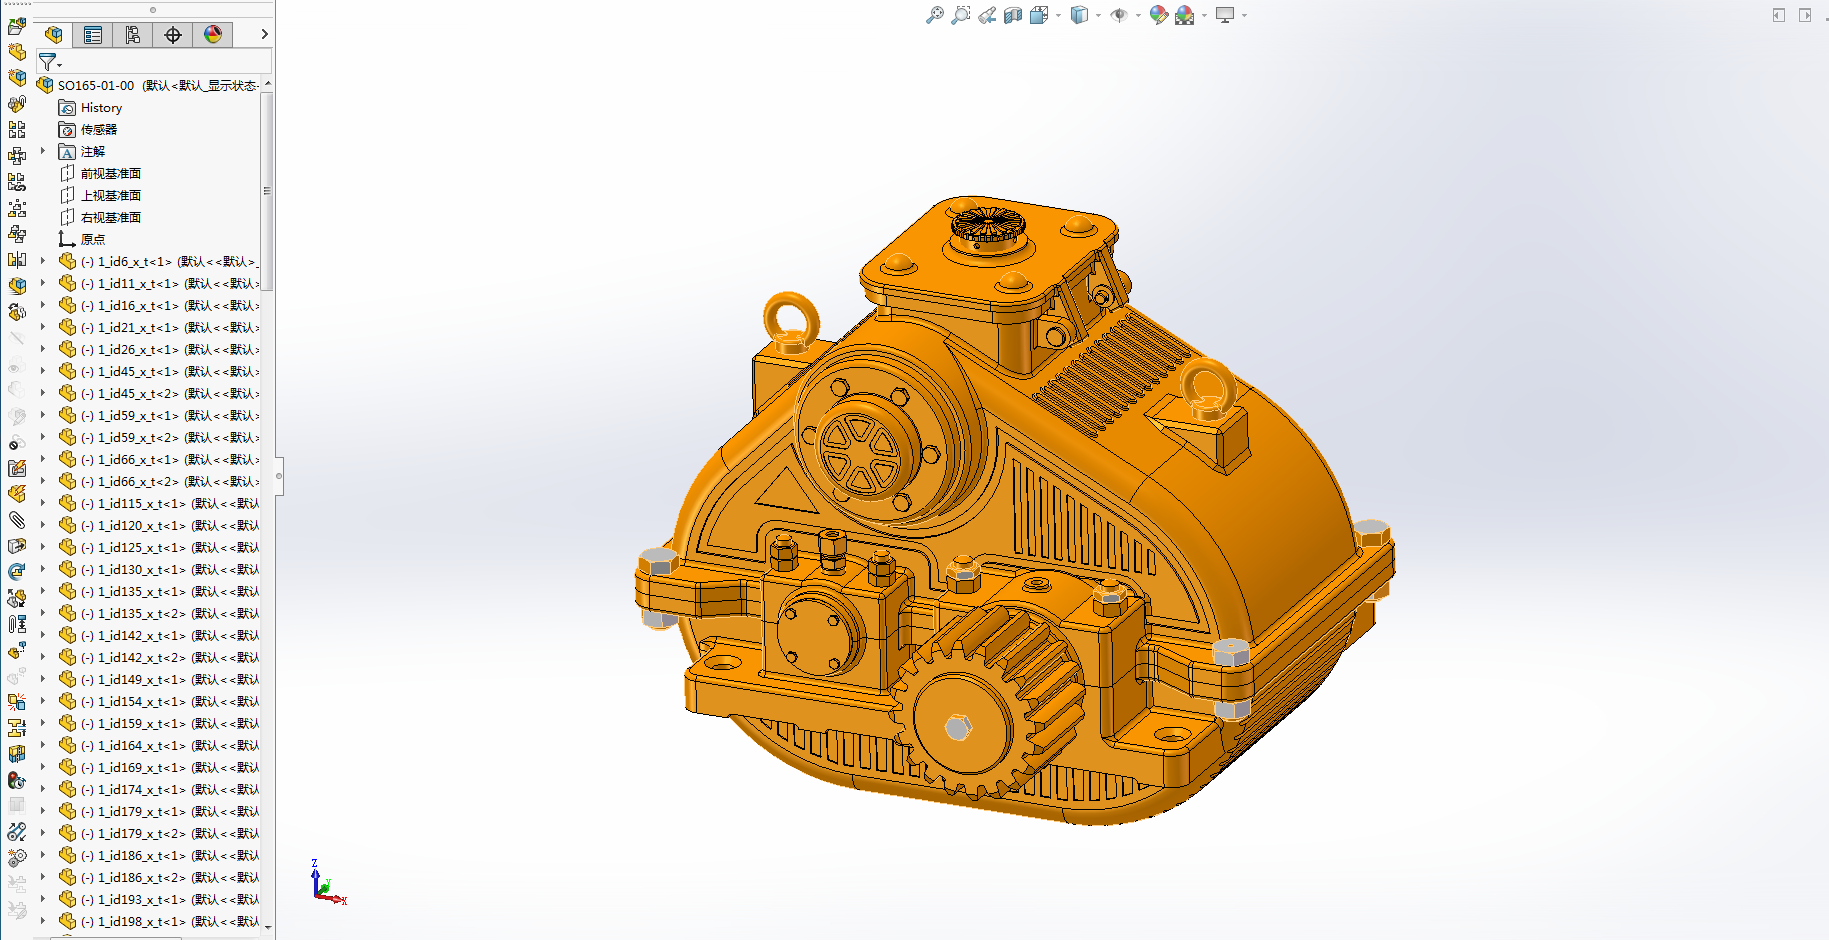Click part icon of 1_id26_x_t<1>
The image size is (1829, 940).
point(67,349)
